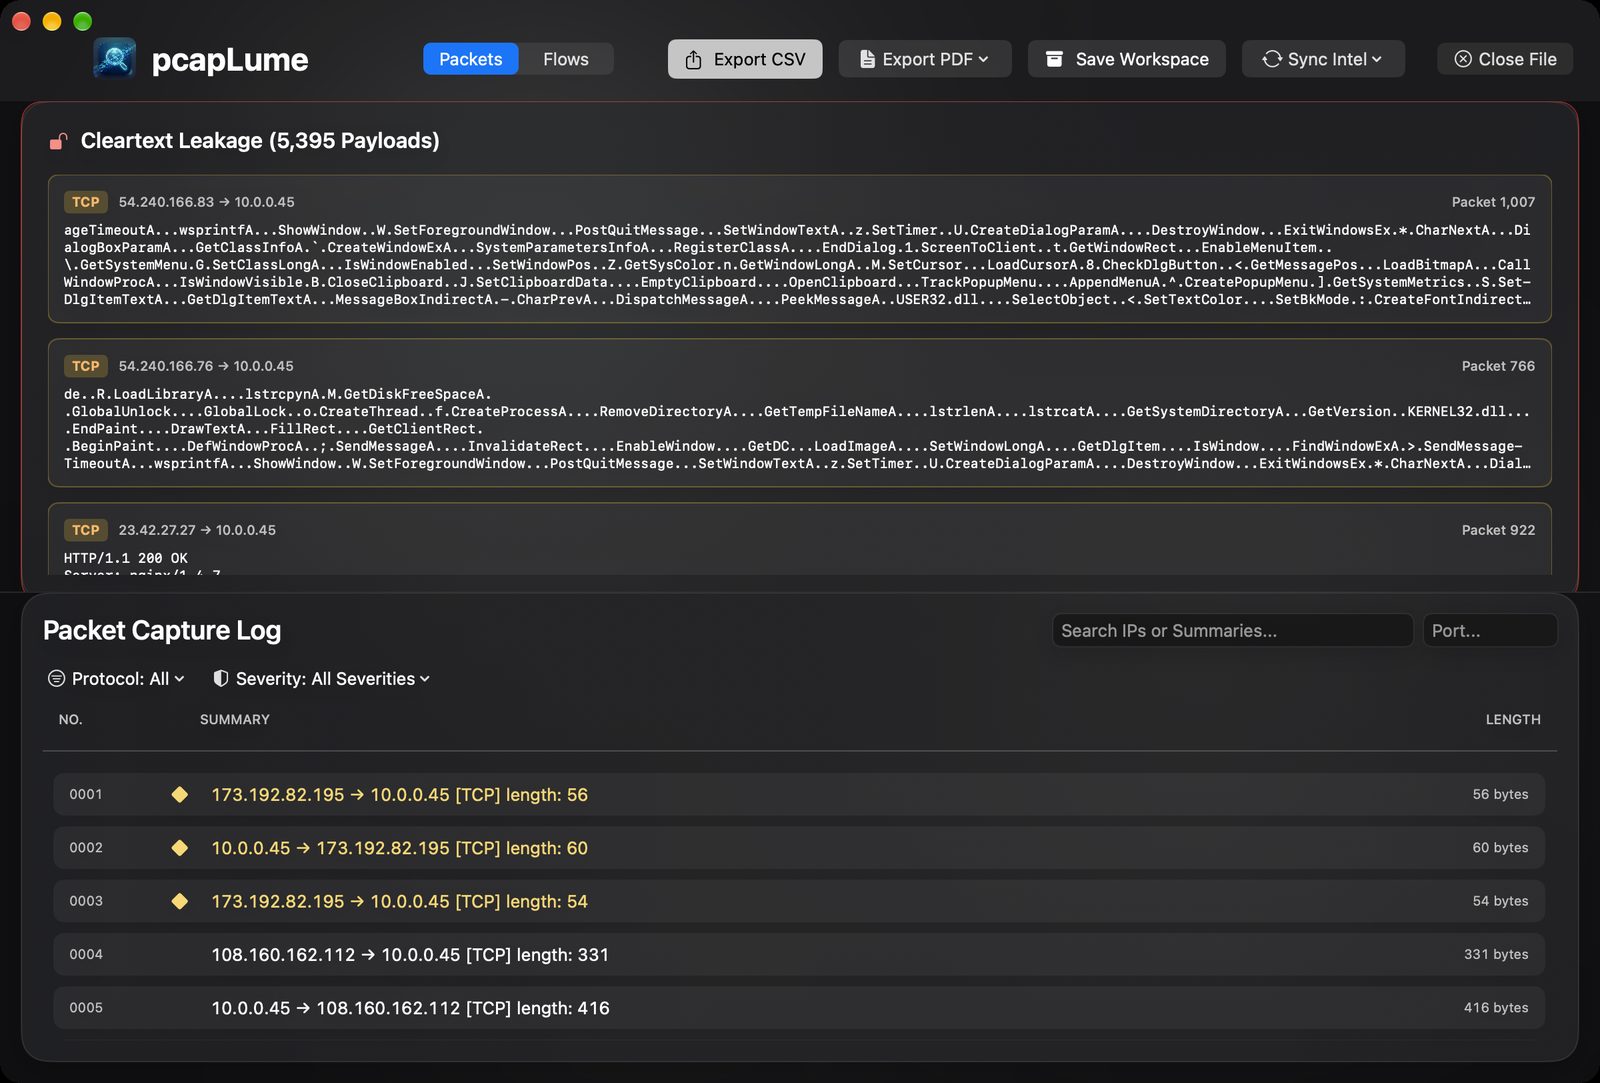Click the 23.42.27.27 → 10.0.0.45 address
Viewport: 1600px width, 1083px height.
tap(197, 530)
